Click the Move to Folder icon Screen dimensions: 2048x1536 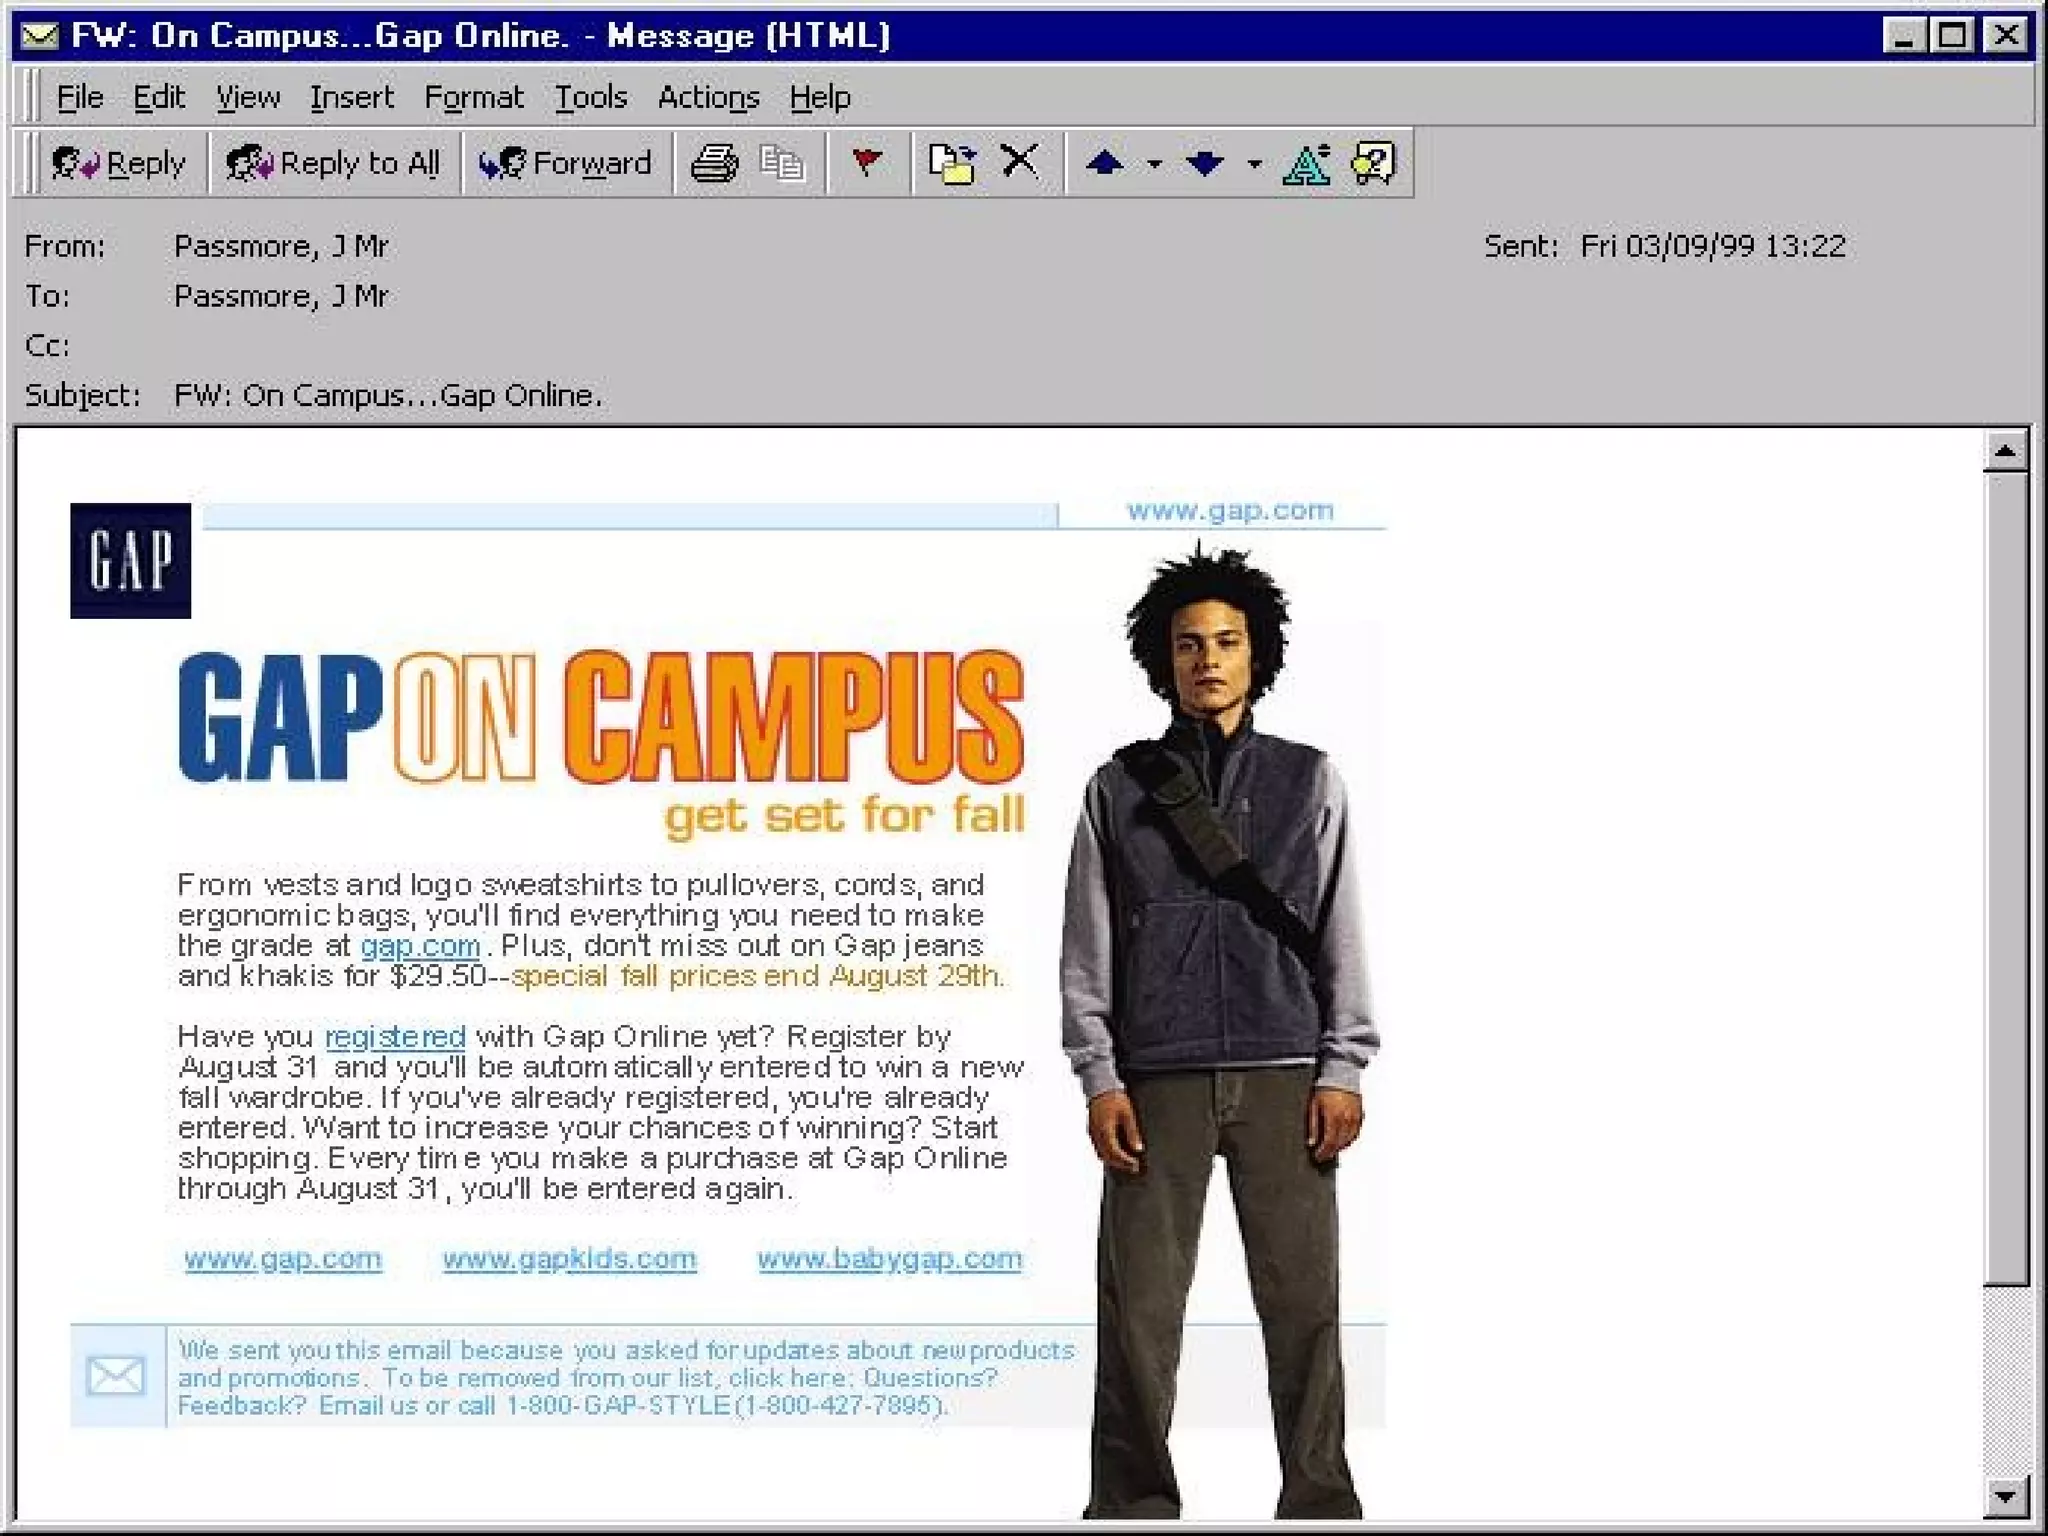pos(951,163)
